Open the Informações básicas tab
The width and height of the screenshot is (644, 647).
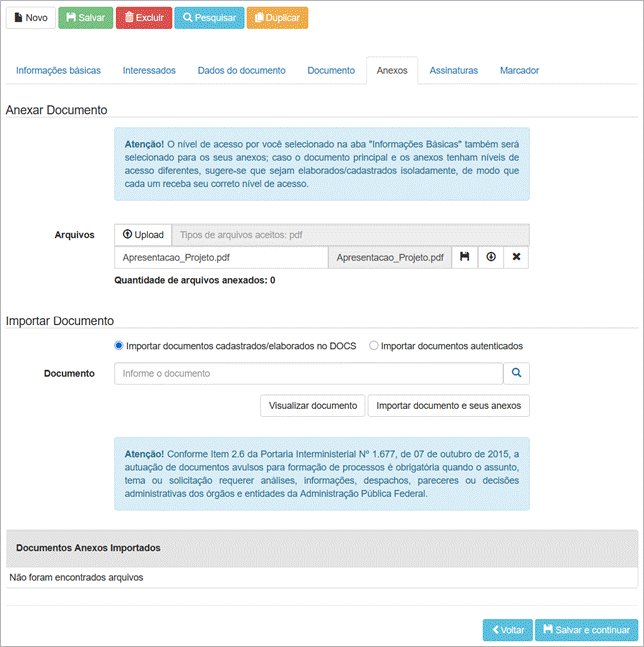tap(58, 71)
